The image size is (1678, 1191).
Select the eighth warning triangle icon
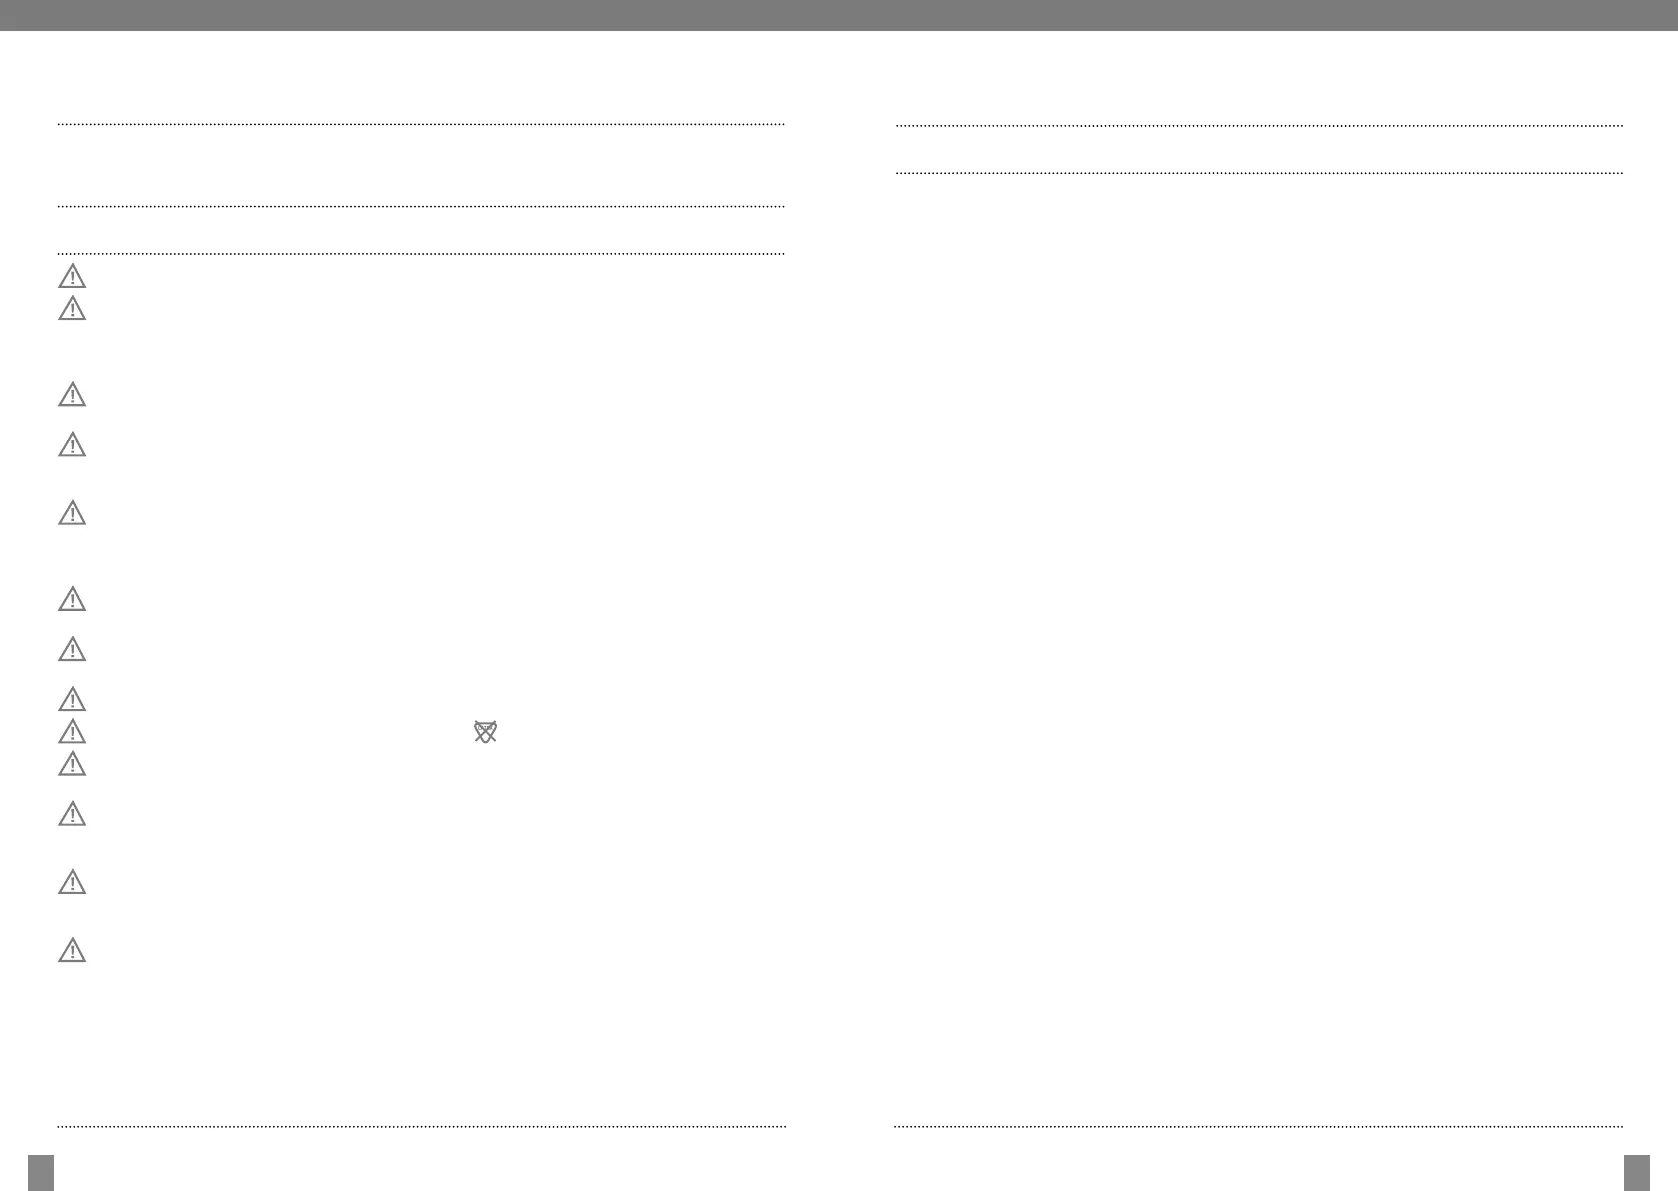[x=72, y=698]
